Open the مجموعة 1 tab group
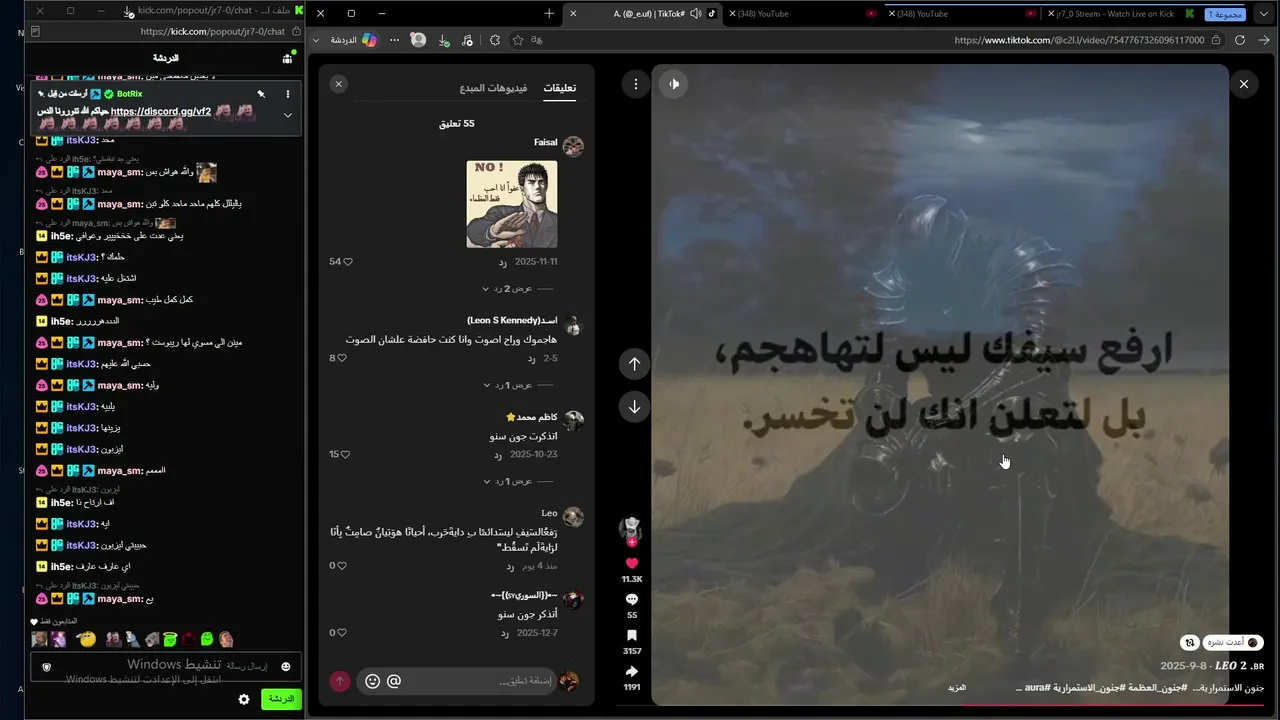Viewport: 1280px width, 720px height. pyautogui.click(x=1226, y=14)
